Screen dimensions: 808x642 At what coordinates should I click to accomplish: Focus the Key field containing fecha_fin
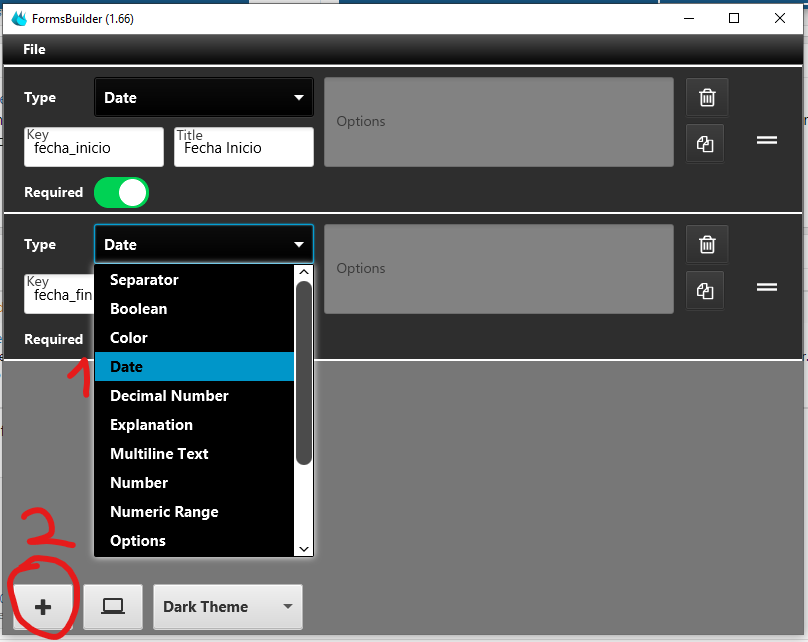click(59, 294)
